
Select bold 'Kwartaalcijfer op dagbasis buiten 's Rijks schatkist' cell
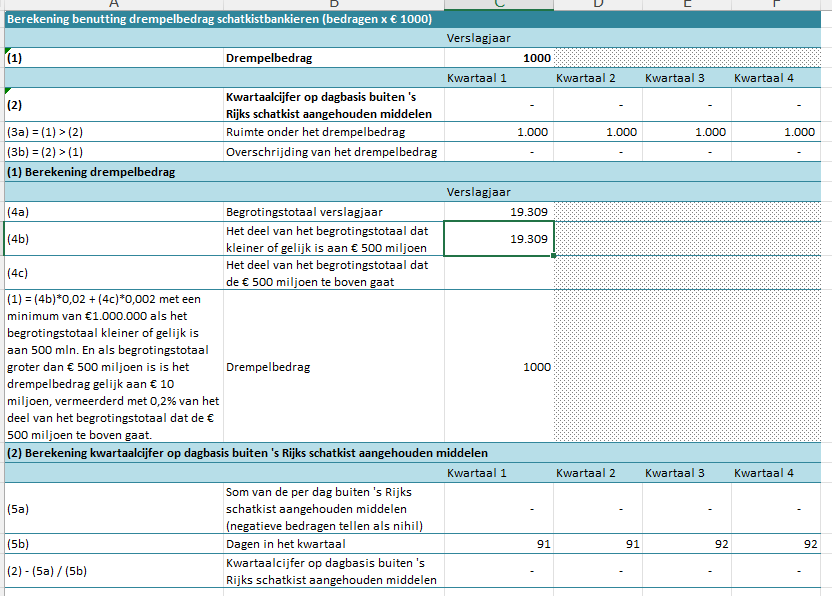coord(334,105)
